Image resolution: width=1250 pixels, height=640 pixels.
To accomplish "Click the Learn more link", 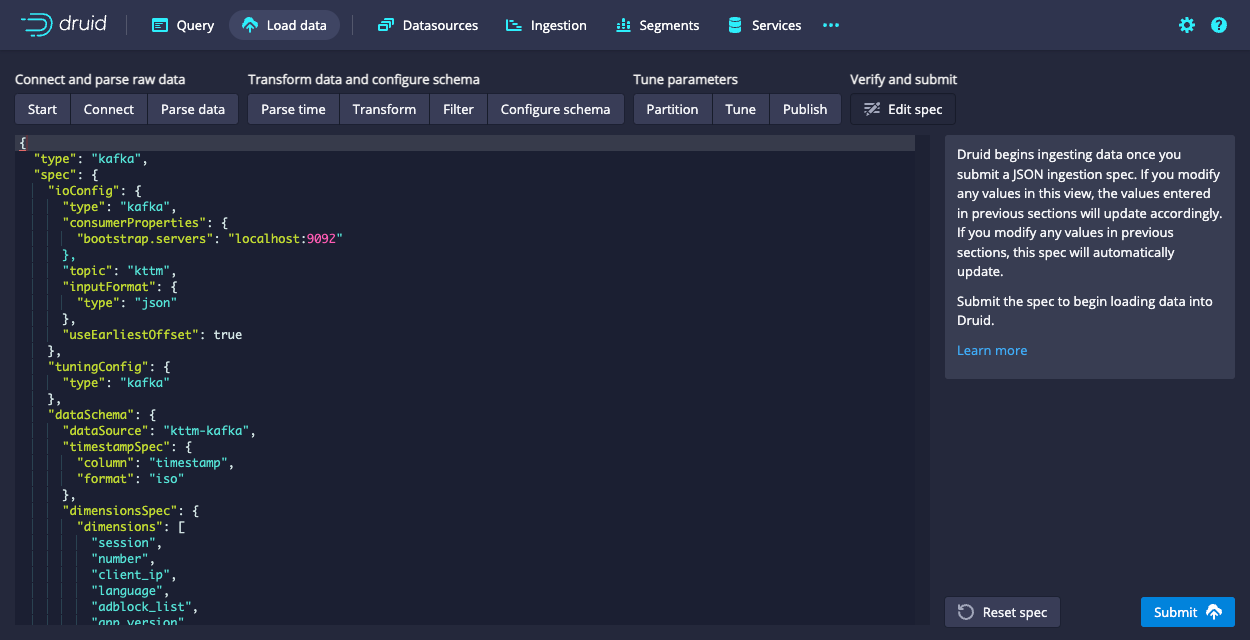I will [x=991, y=350].
